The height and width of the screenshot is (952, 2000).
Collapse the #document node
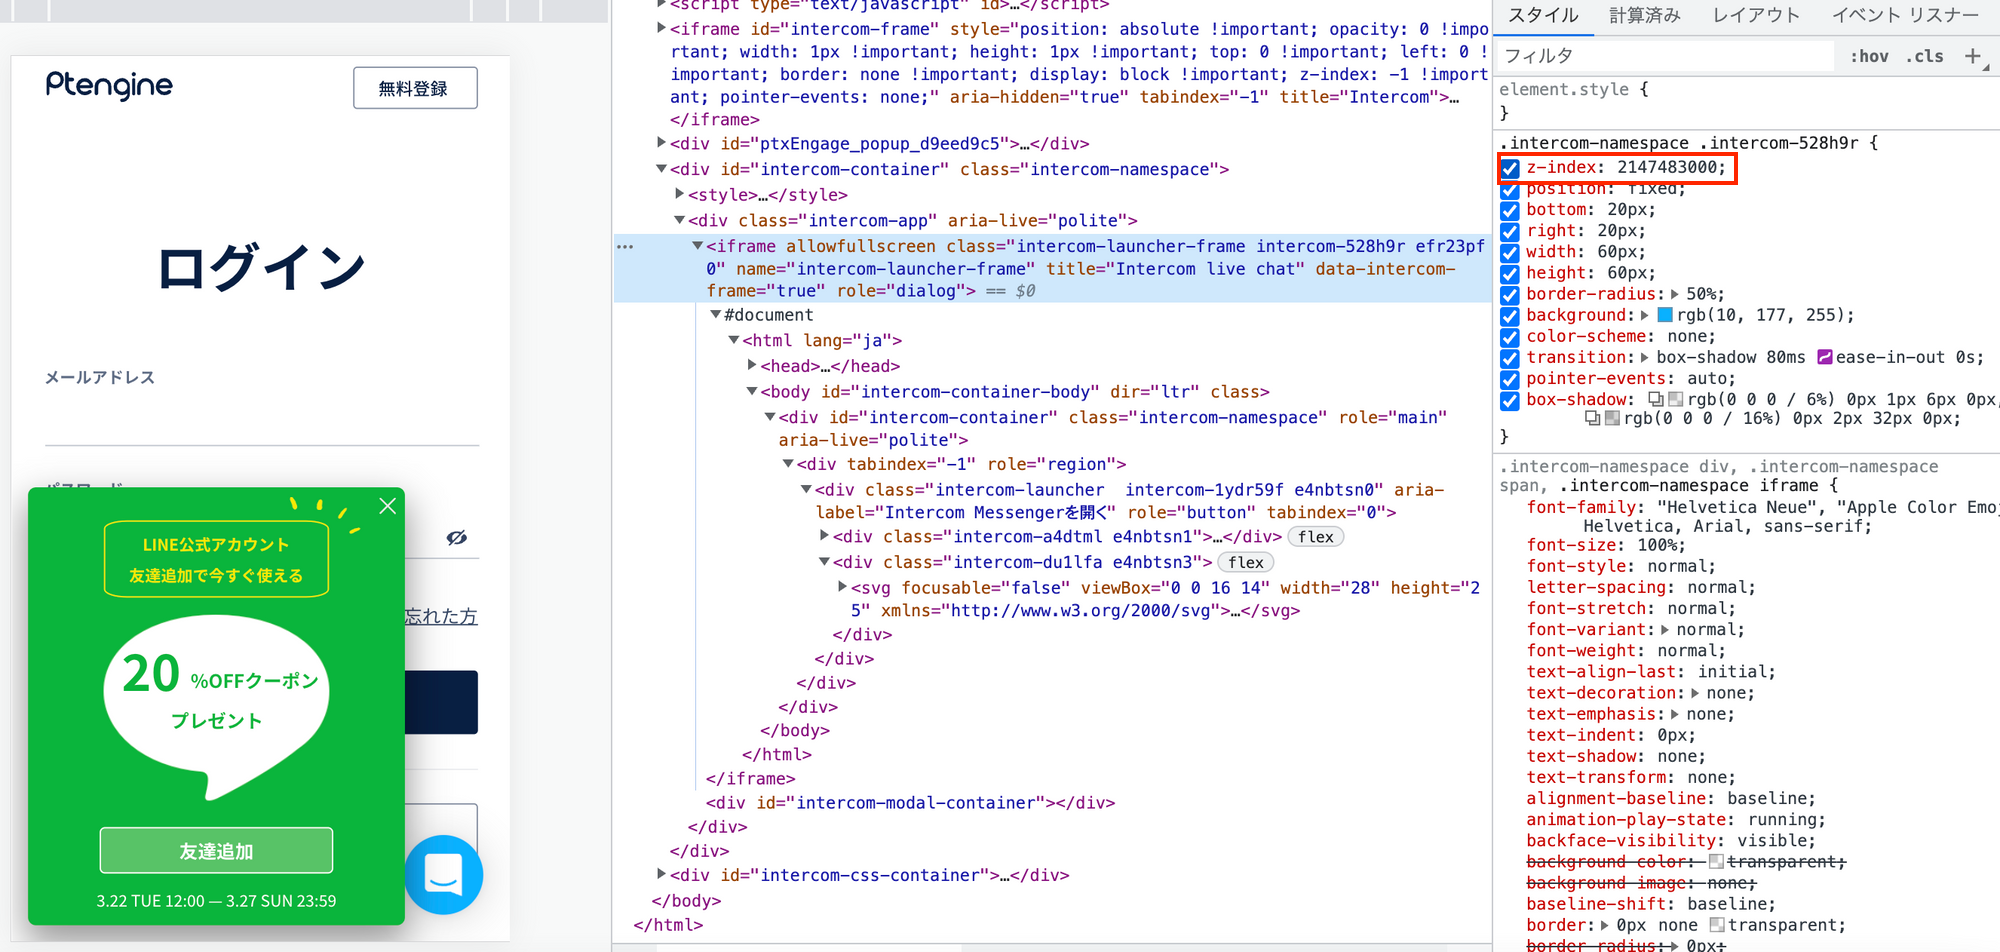pos(715,315)
